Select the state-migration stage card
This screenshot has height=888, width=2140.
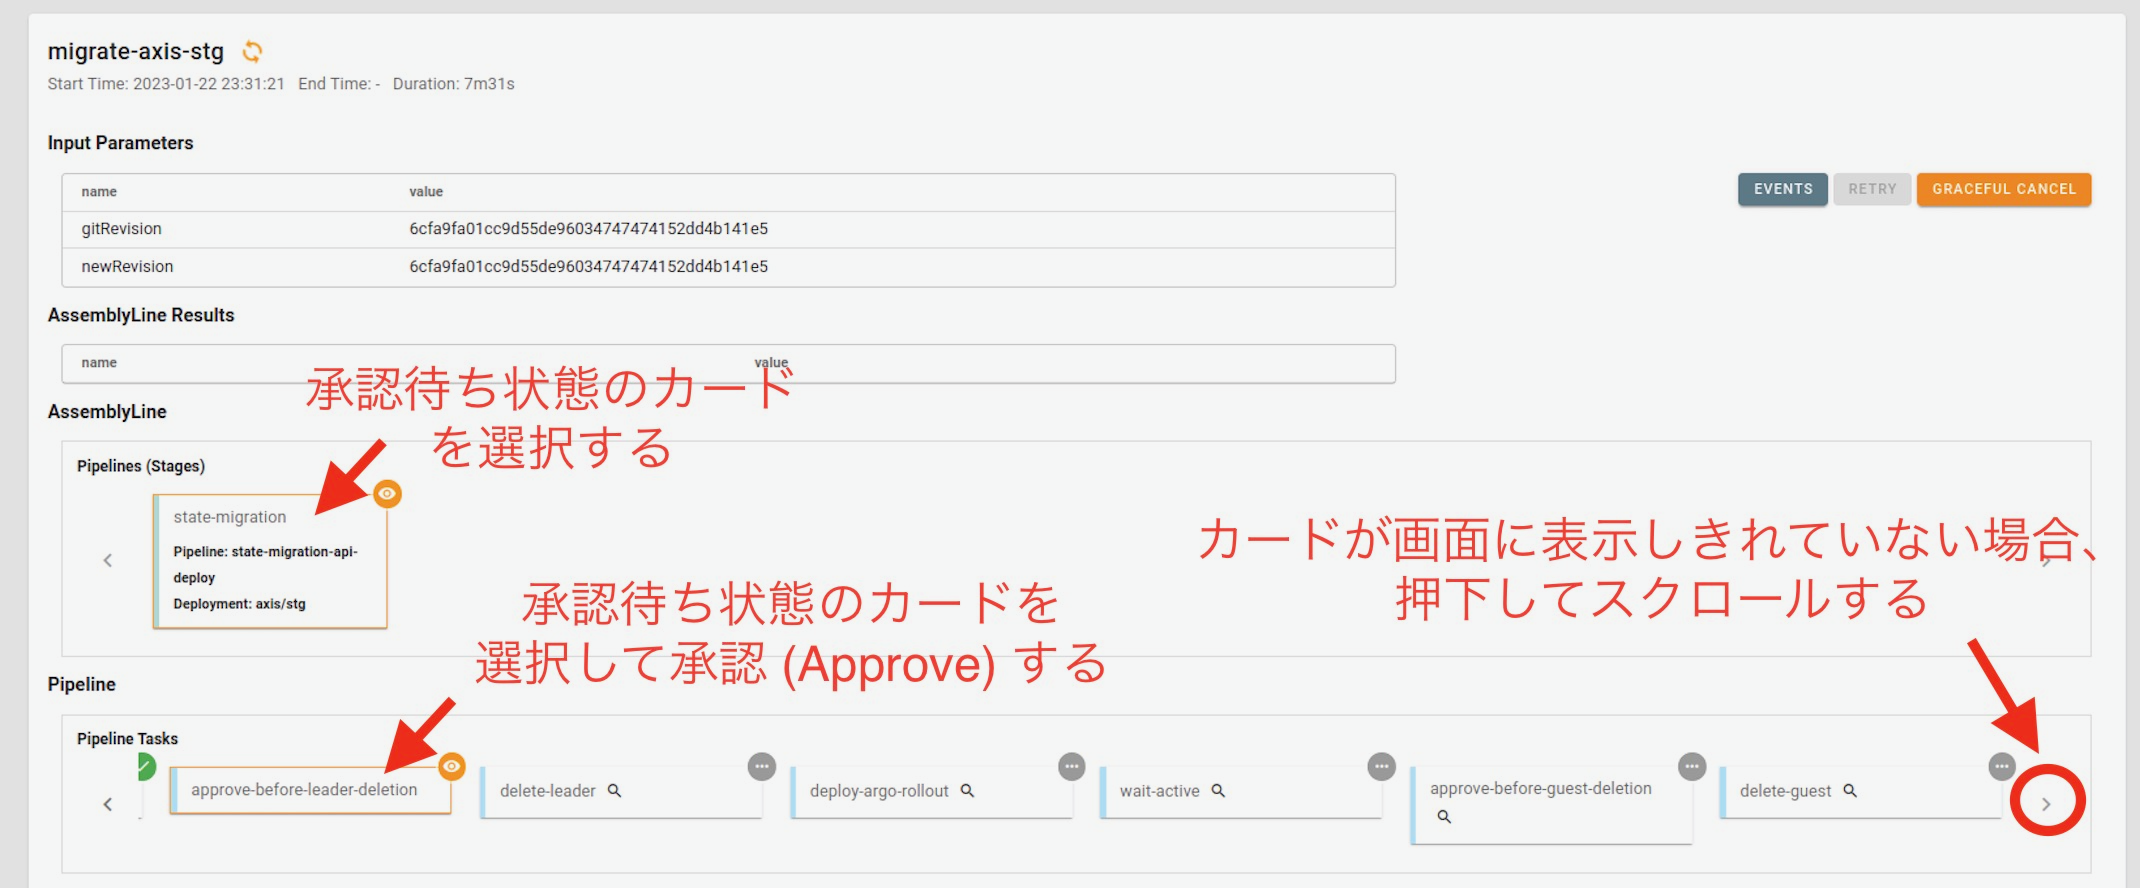[270, 561]
